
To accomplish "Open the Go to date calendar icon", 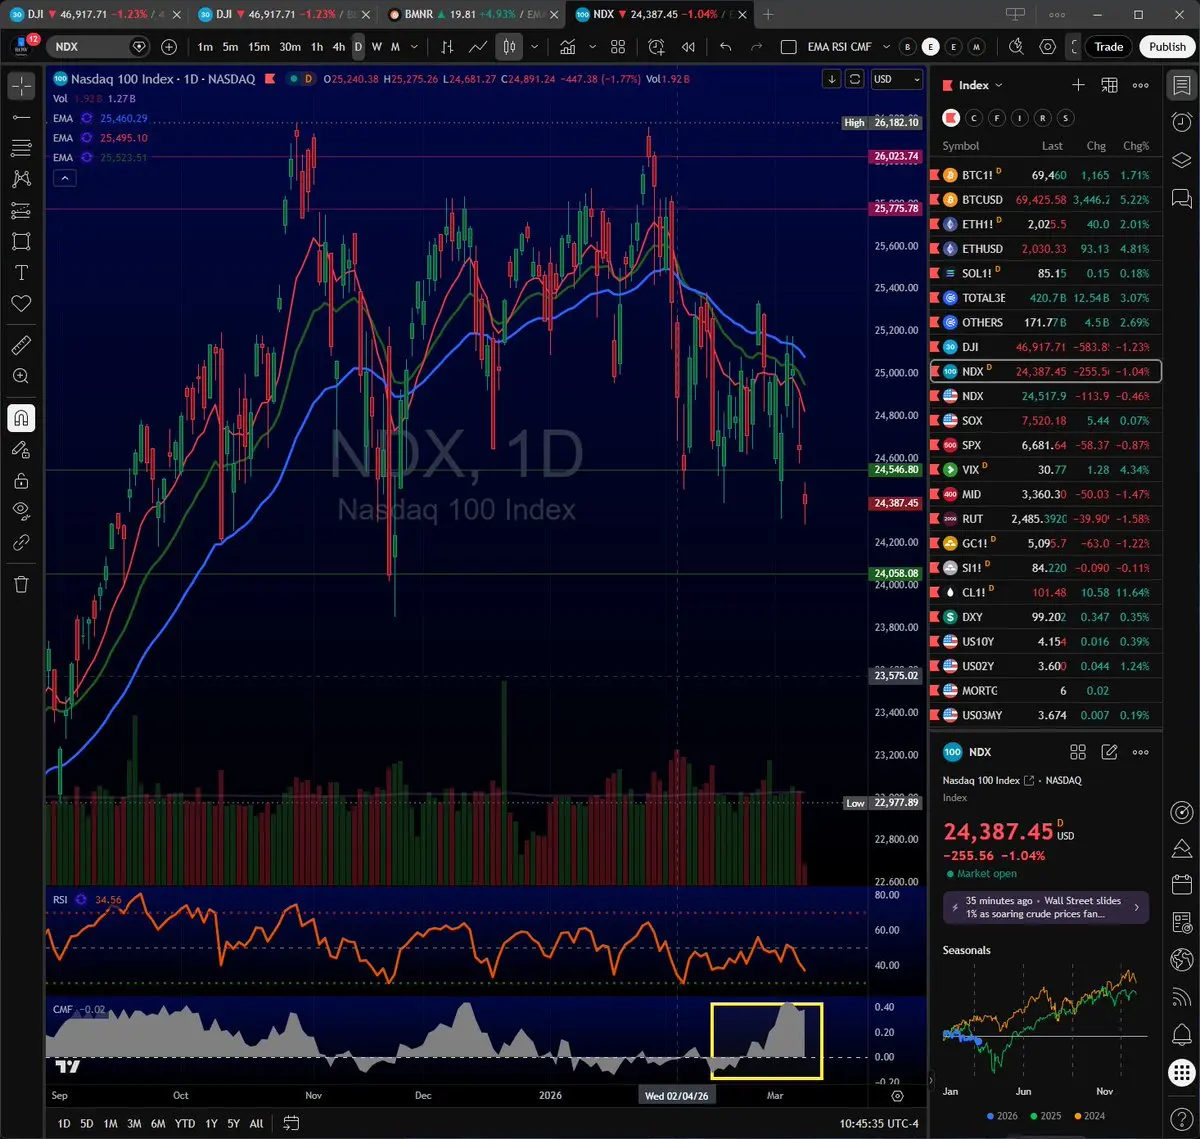I will pyautogui.click(x=291, y=1123).
